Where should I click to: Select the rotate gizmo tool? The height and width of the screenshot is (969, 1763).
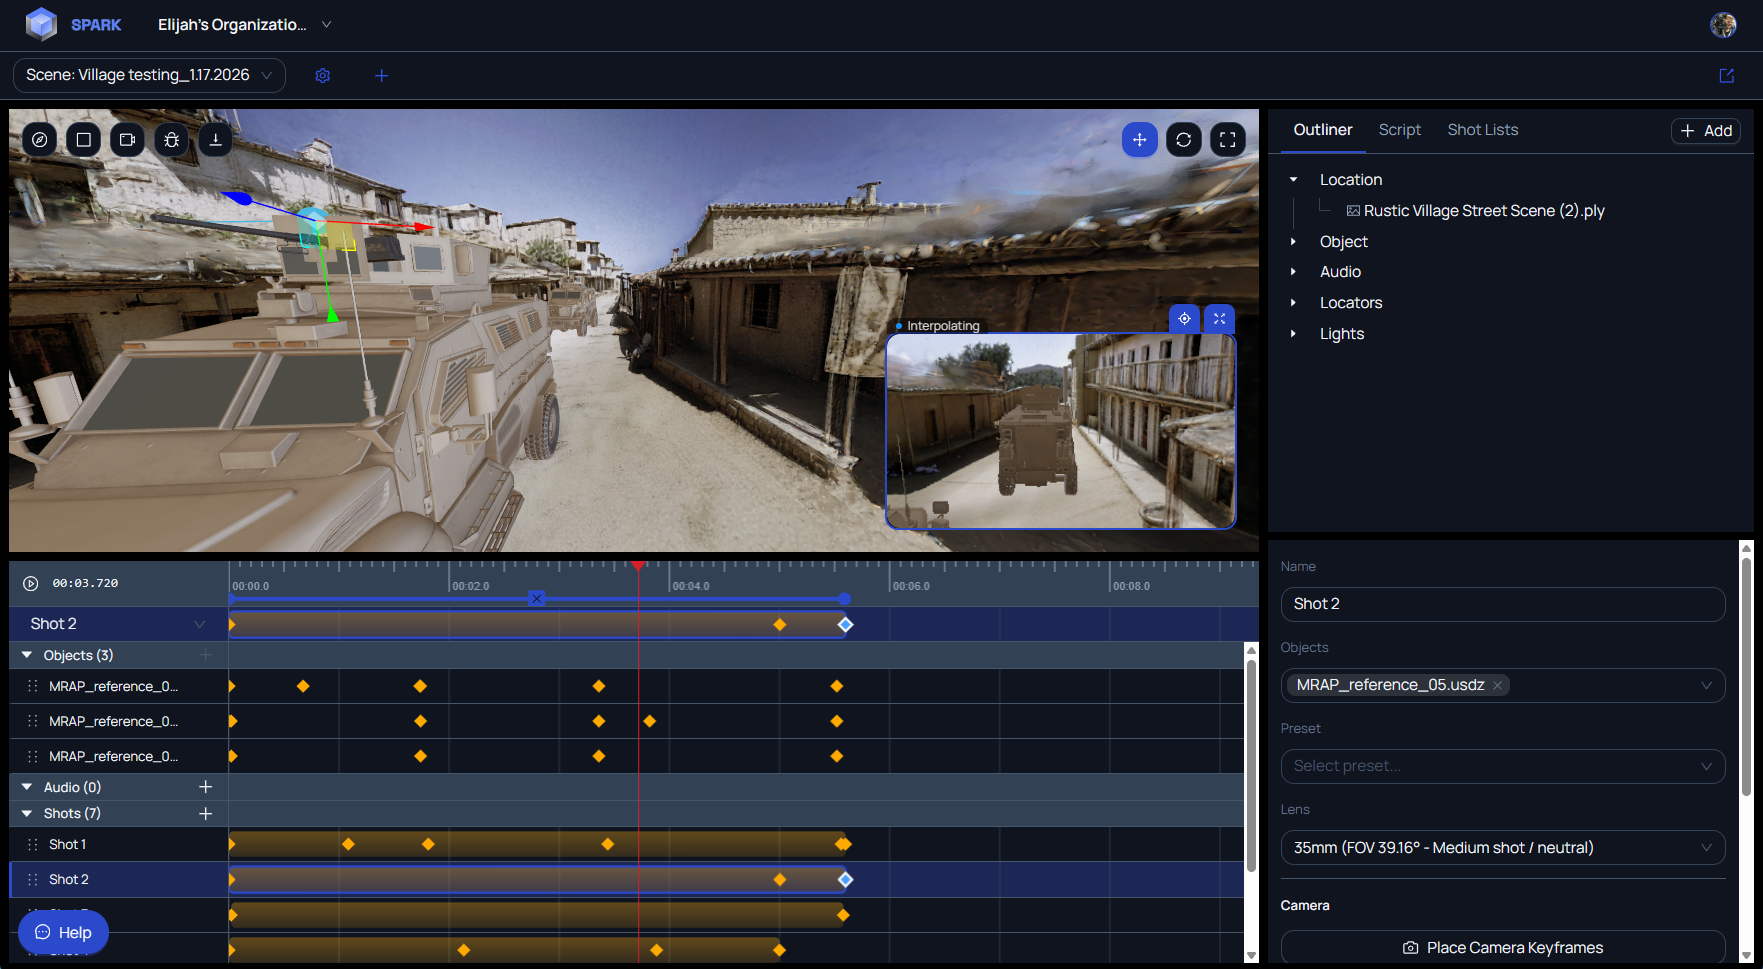click(x=1183, y=140)
